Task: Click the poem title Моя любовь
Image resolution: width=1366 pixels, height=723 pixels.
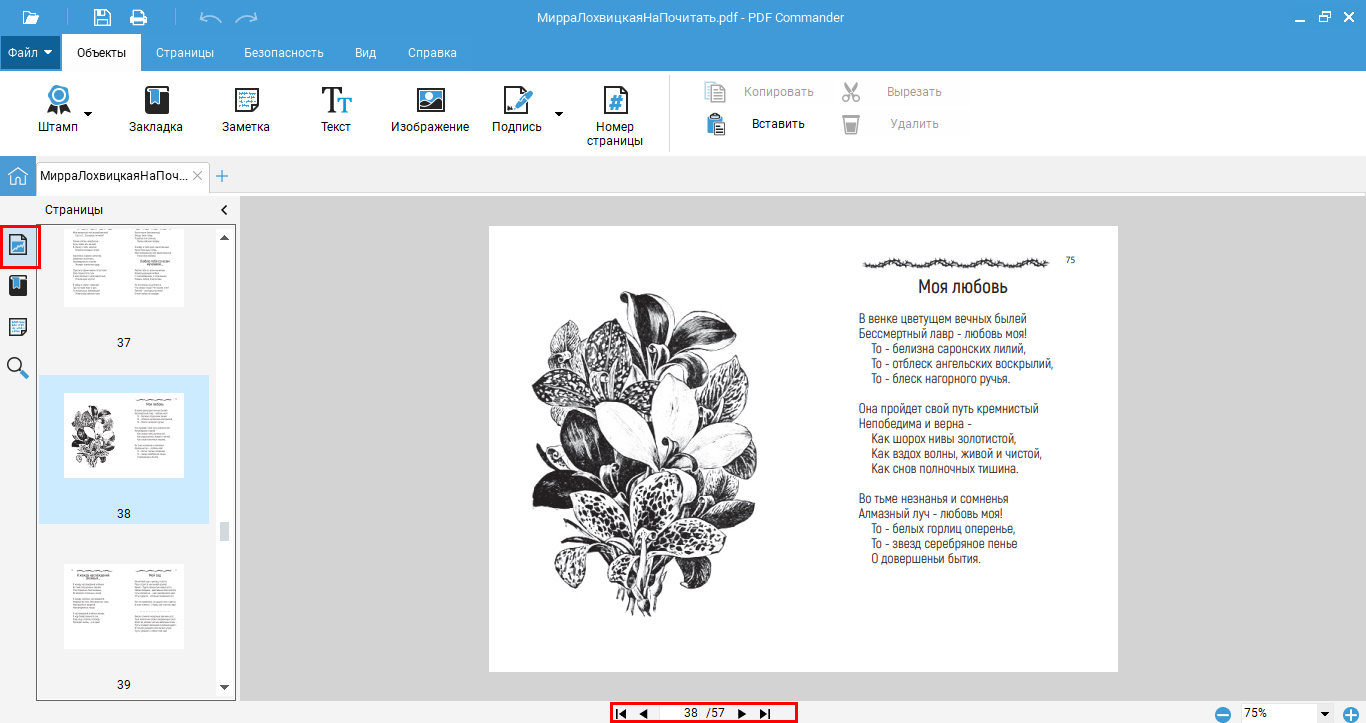Action: (963, 288)
